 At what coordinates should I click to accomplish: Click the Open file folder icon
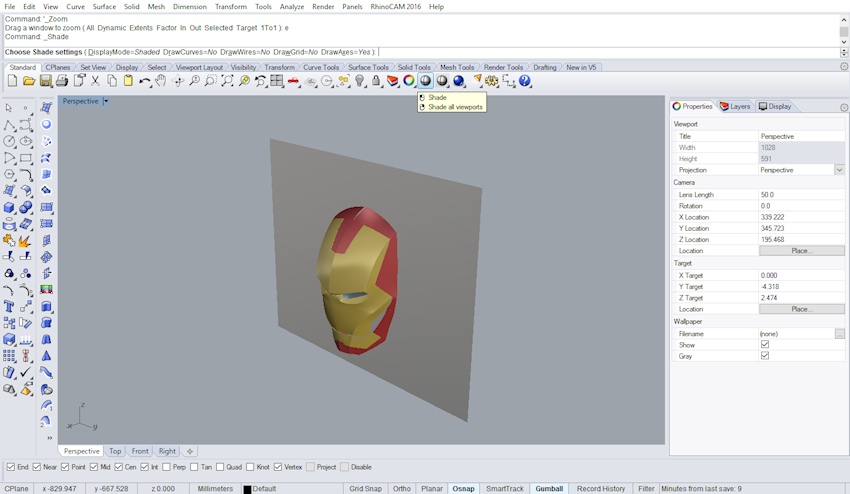point(29,81)
